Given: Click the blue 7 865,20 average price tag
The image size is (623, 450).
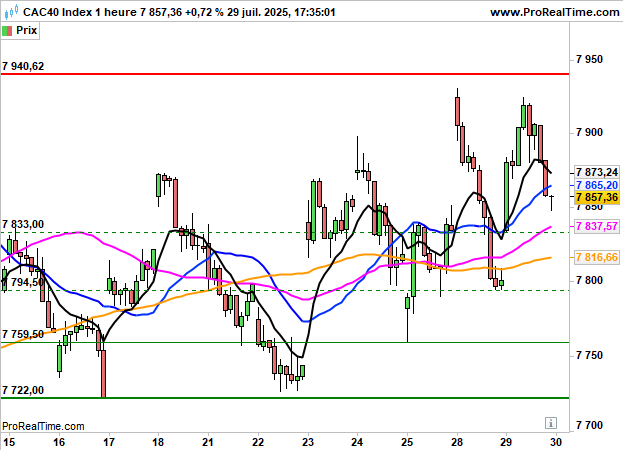Looking at the screenshot, I should [x=597, y=185].
